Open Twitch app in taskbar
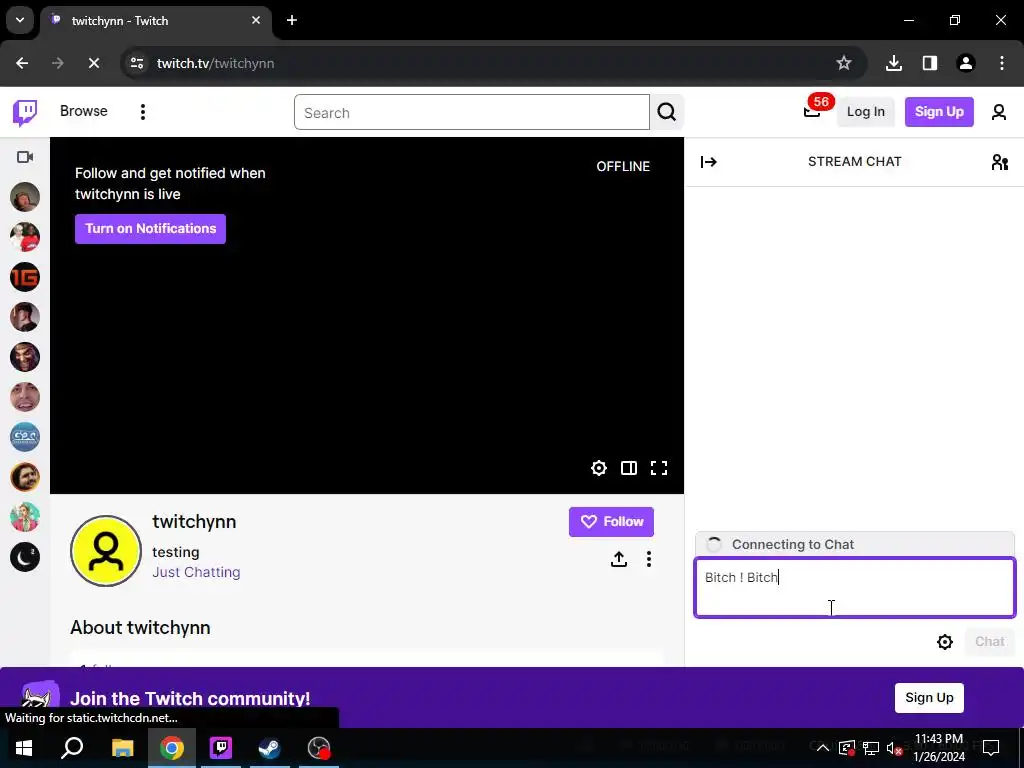The image size is (1024, 768). pyautogui.click(x=221, y=748)
